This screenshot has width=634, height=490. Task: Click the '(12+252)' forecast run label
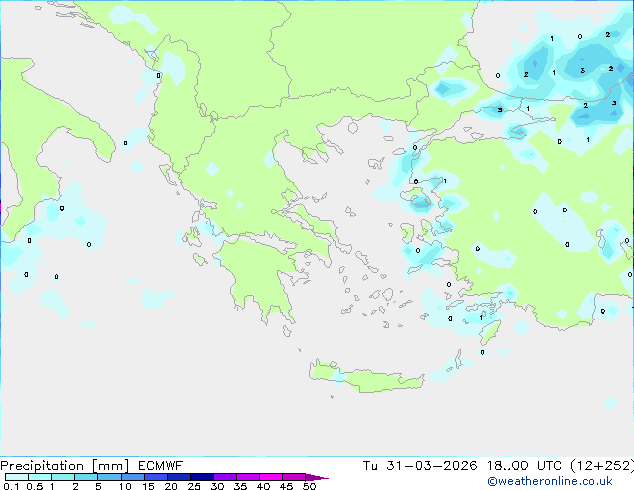[602, 466]
